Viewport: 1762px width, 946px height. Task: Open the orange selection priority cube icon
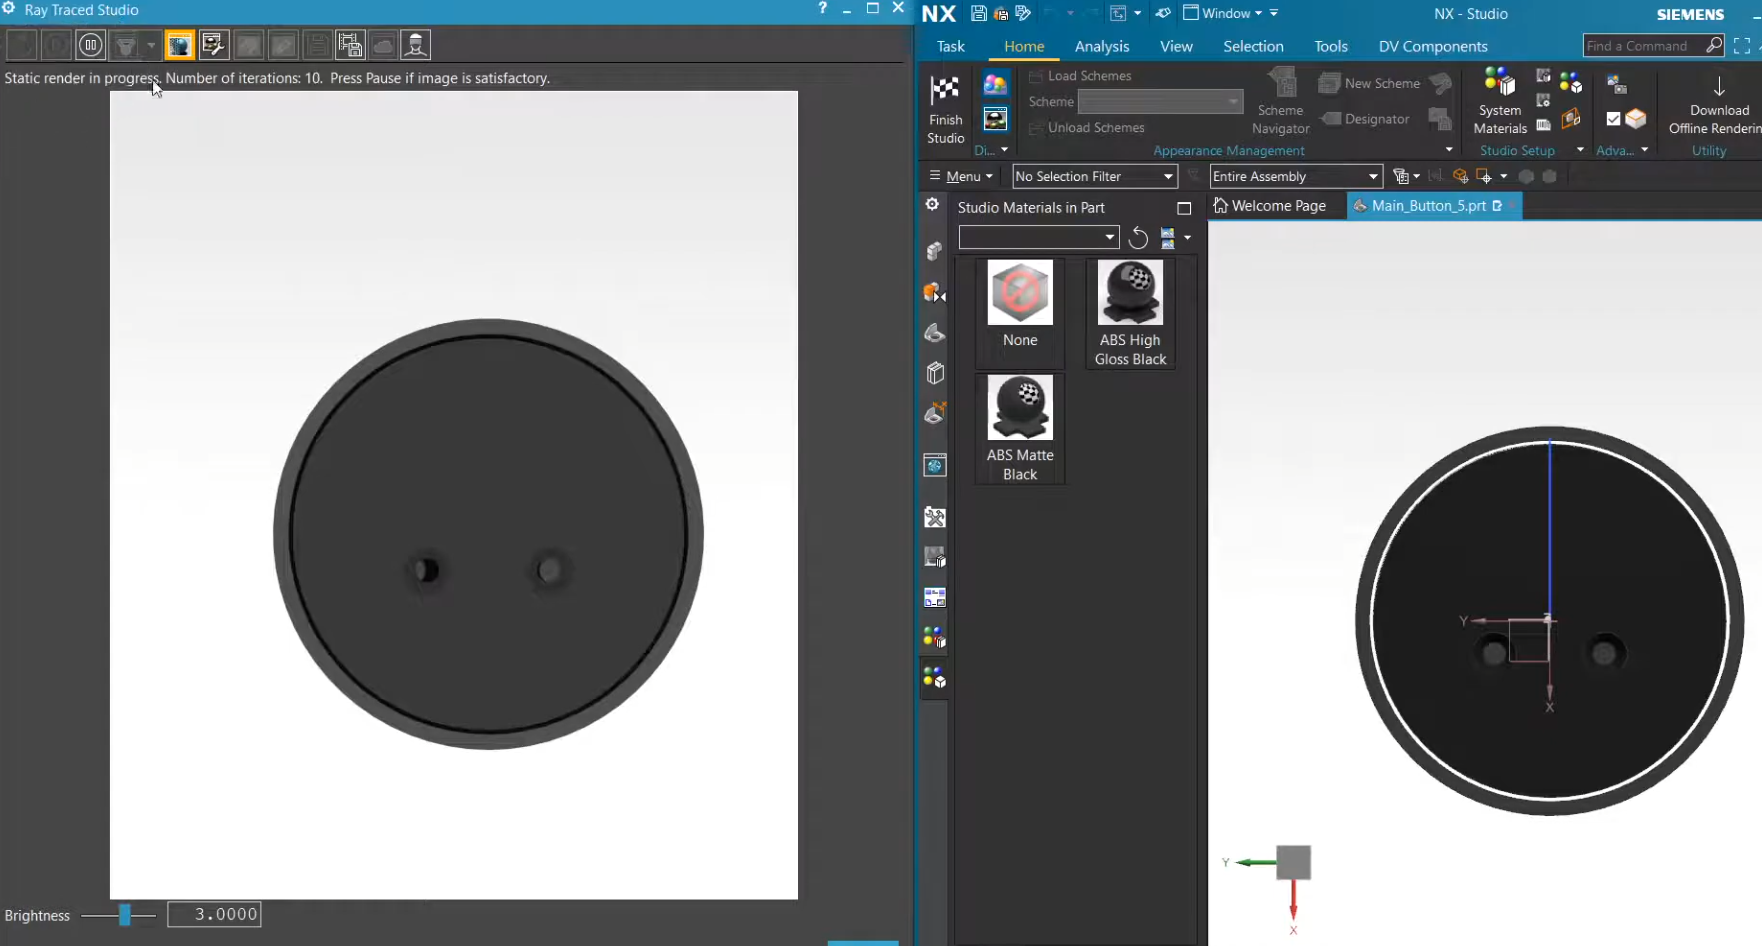pos(1460,176)
